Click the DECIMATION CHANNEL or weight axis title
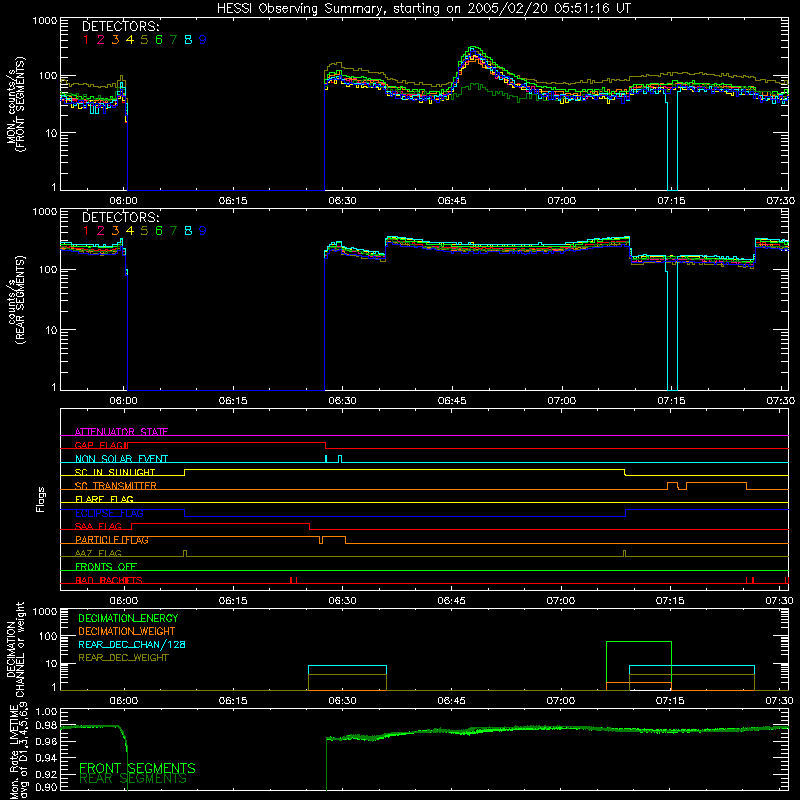Screen dimensions: 800x800 point(15,649)
